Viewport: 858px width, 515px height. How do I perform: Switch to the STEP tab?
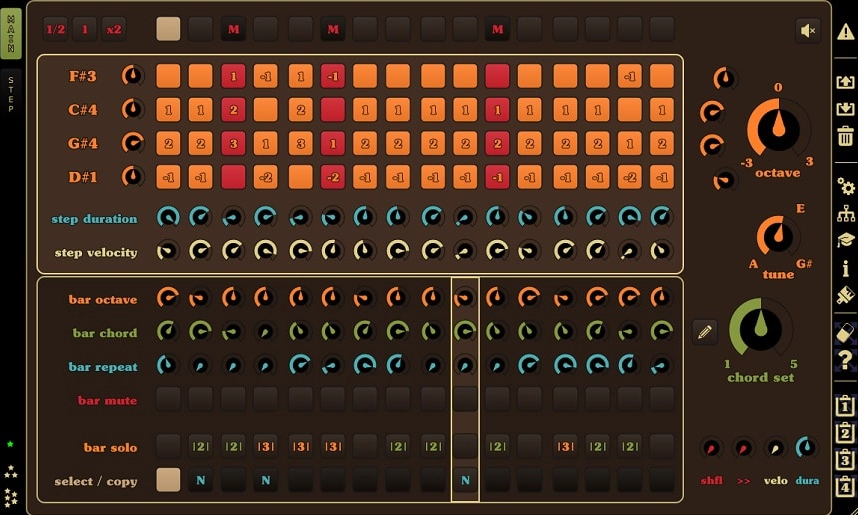click(x=11, y=94)
